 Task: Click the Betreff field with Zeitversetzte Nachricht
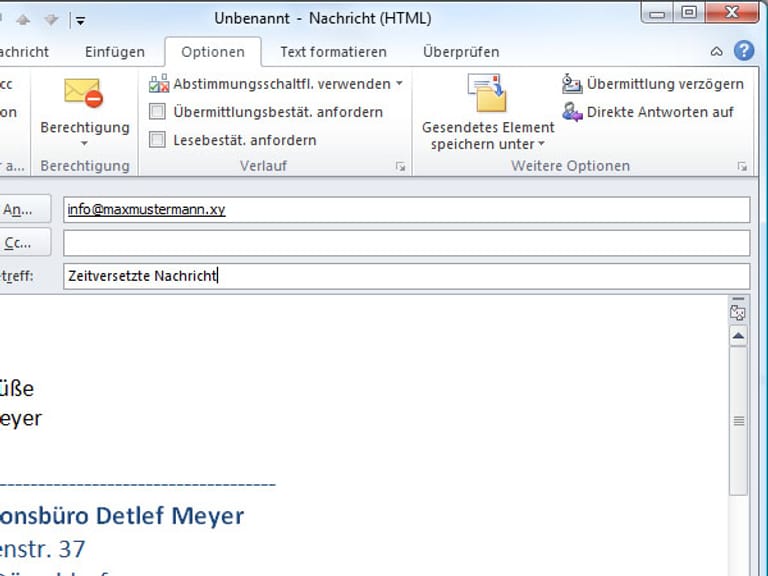point(407,276)
